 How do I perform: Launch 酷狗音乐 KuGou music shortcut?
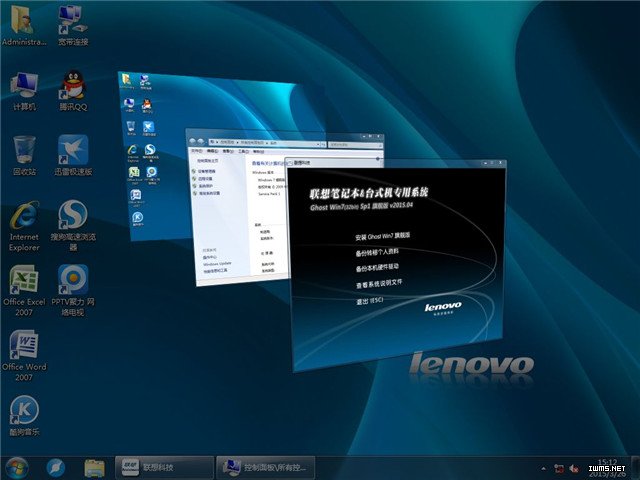[24, 416]
